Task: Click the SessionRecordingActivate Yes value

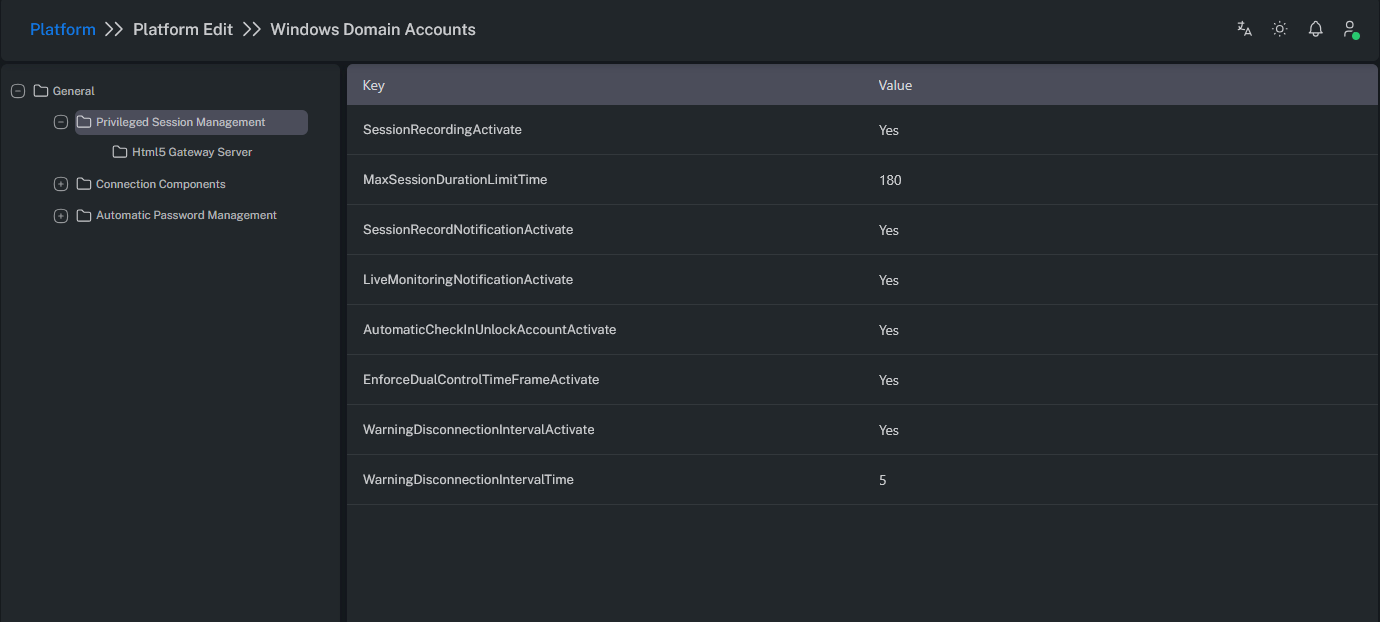Action: 889,131
